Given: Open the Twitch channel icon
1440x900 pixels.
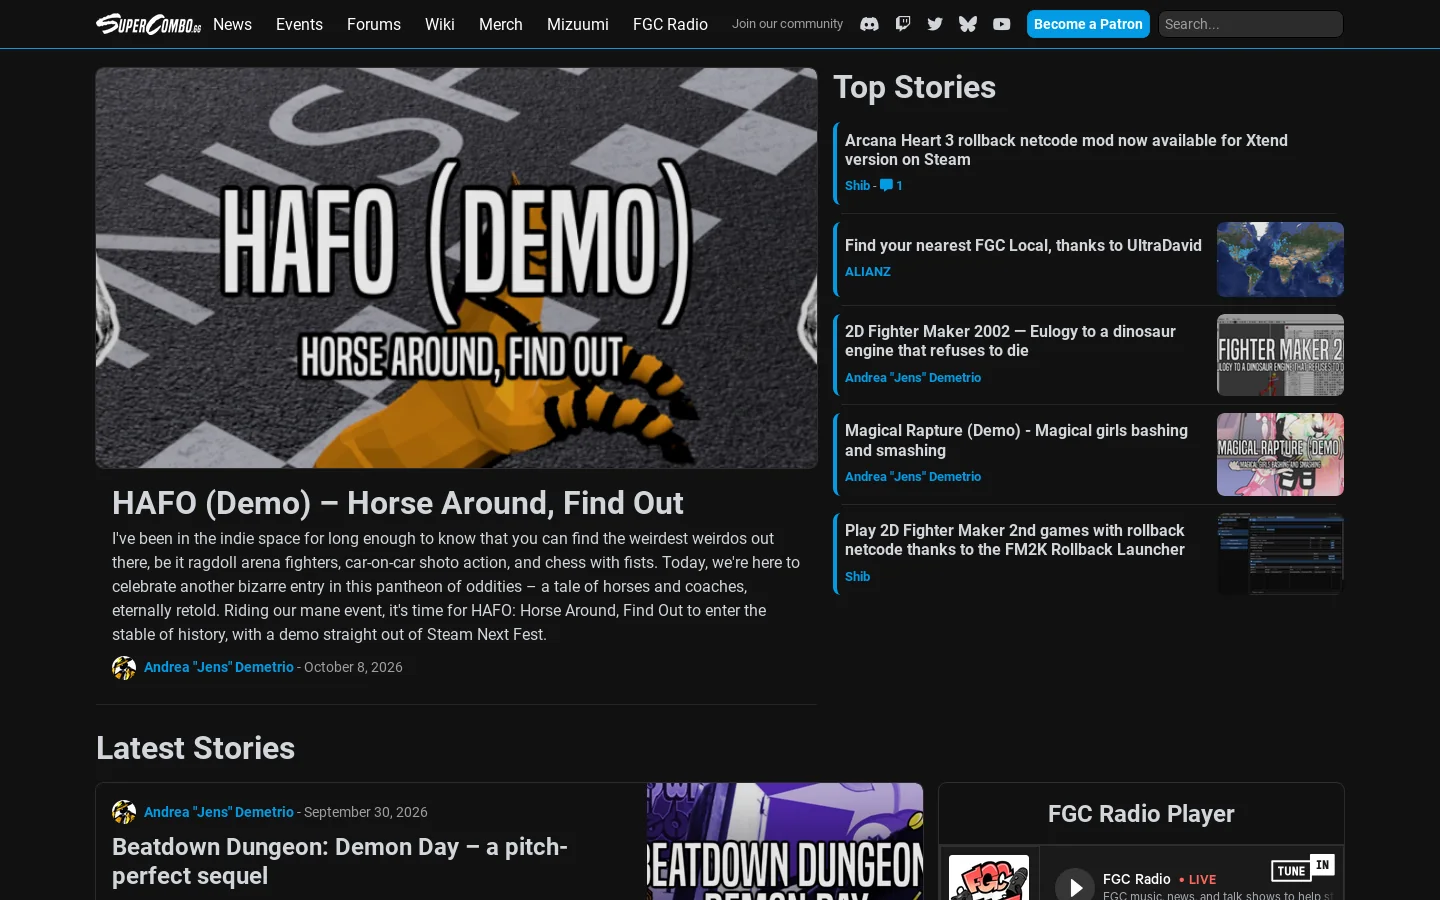Looking at the screenshot, I should coord(903,24).
